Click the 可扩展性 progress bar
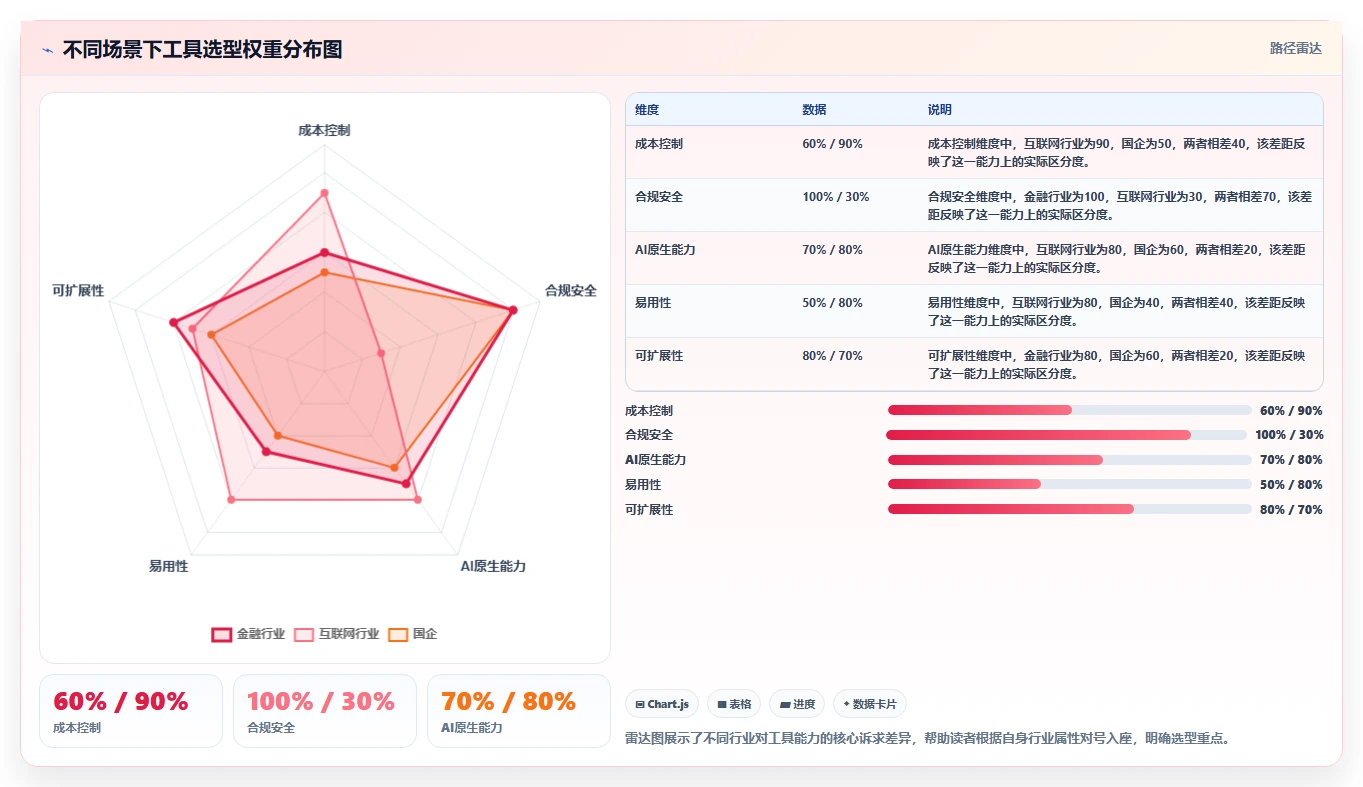 pos(1069,509)
